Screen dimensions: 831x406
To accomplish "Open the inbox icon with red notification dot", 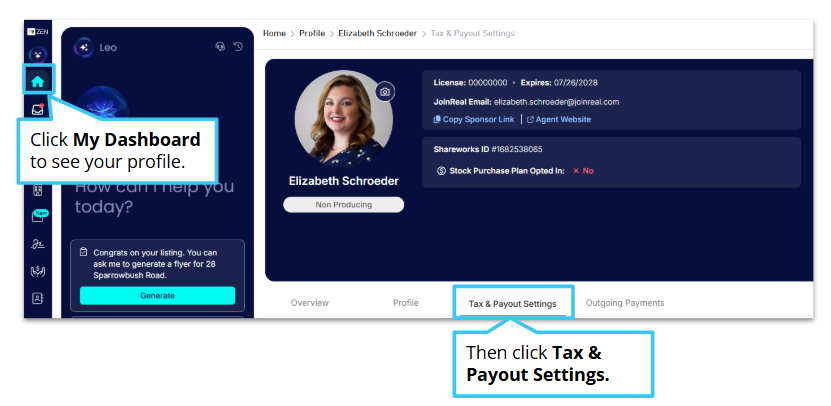I will pos(38,110).
